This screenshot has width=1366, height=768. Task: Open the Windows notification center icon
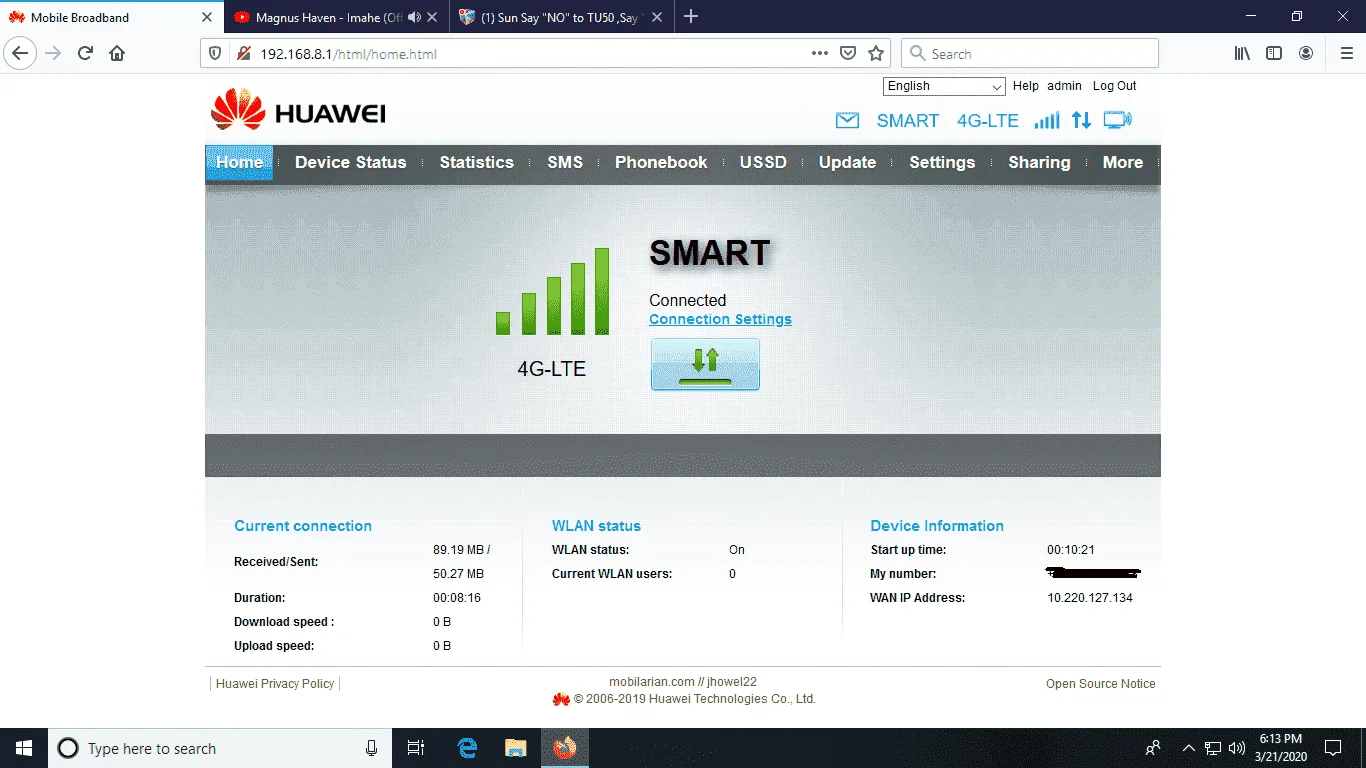point(1332,748)
